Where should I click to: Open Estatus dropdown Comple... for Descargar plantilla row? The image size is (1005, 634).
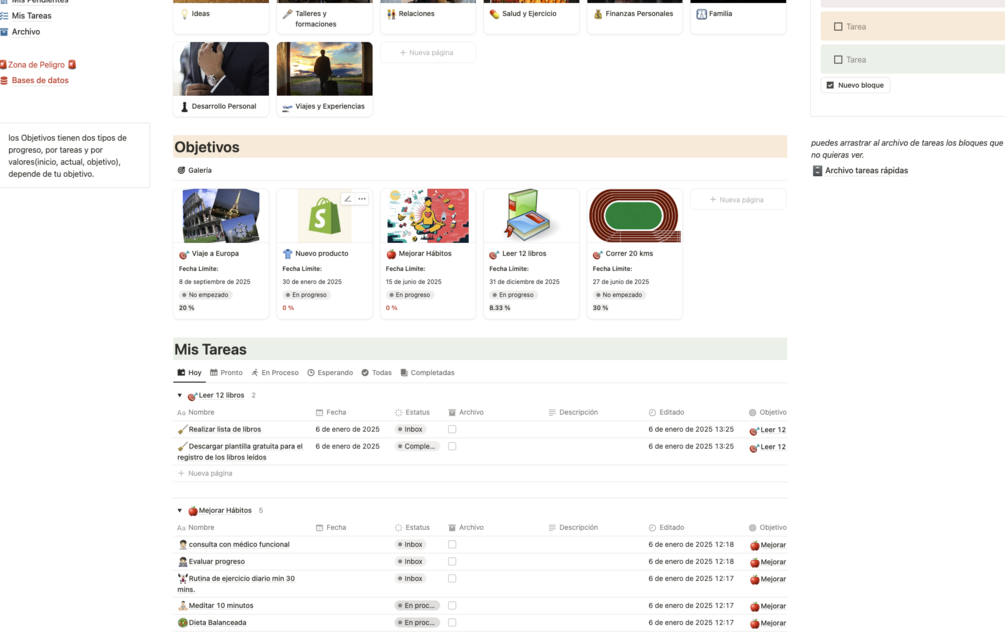click(x=417, y=446)
